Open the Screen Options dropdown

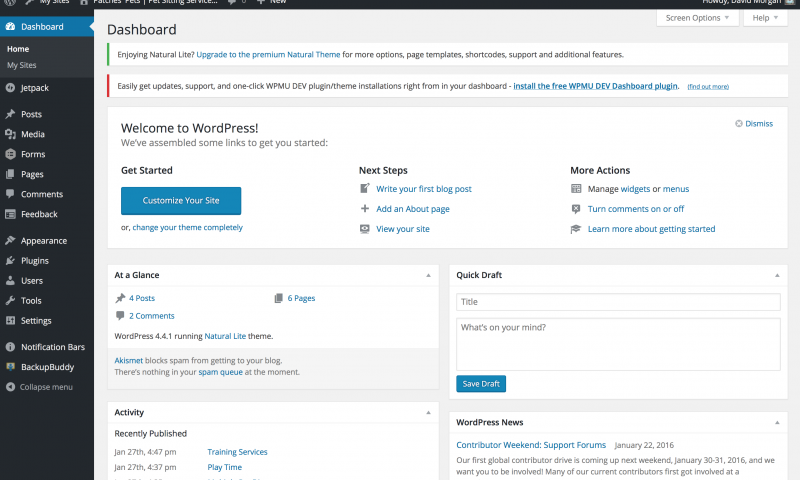697,18
